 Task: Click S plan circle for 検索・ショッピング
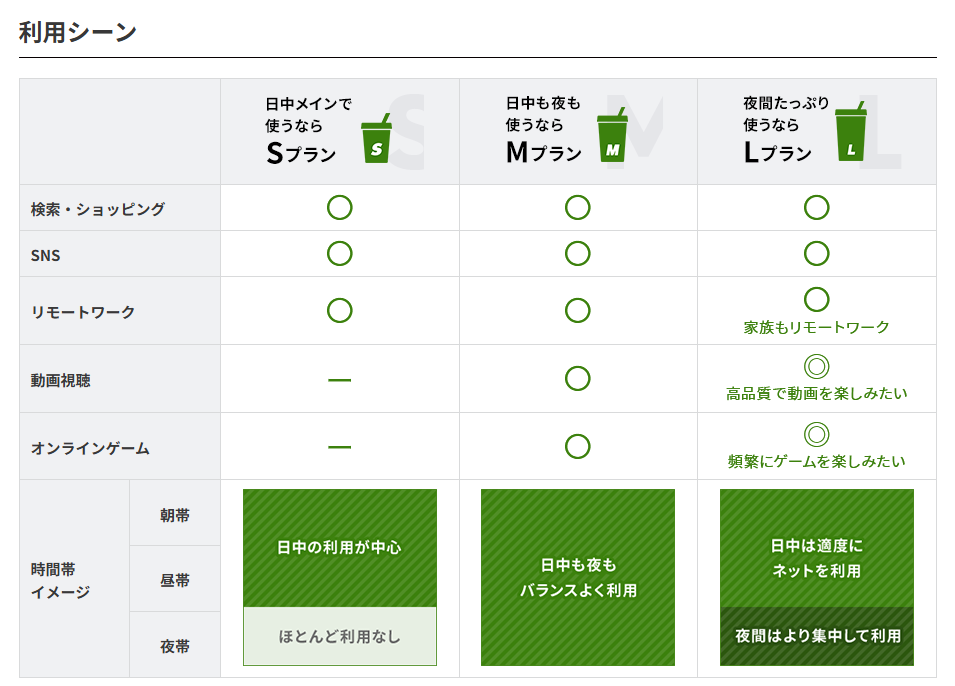[x=340, y=208]
